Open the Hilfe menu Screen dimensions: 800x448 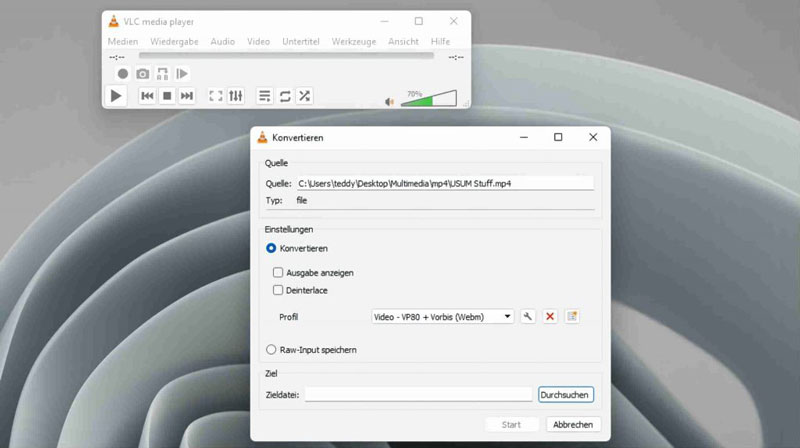[x=440, y=41]
